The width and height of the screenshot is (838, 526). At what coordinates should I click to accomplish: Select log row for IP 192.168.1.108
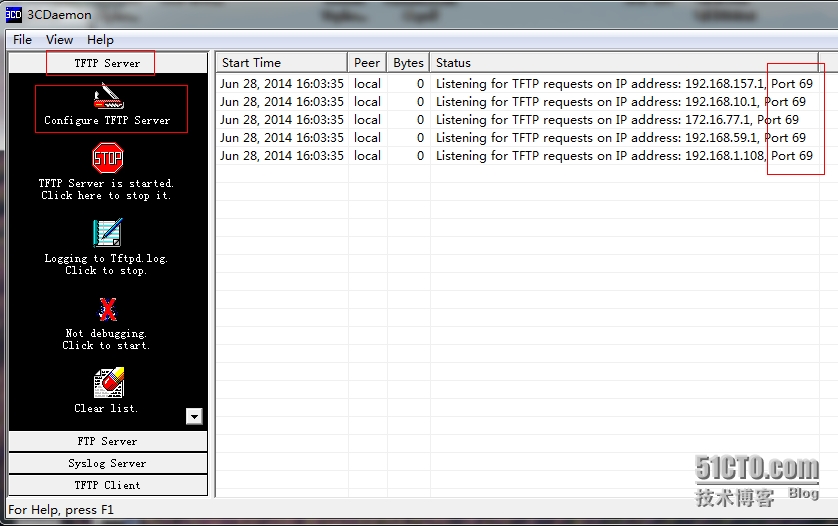(516, 156)
